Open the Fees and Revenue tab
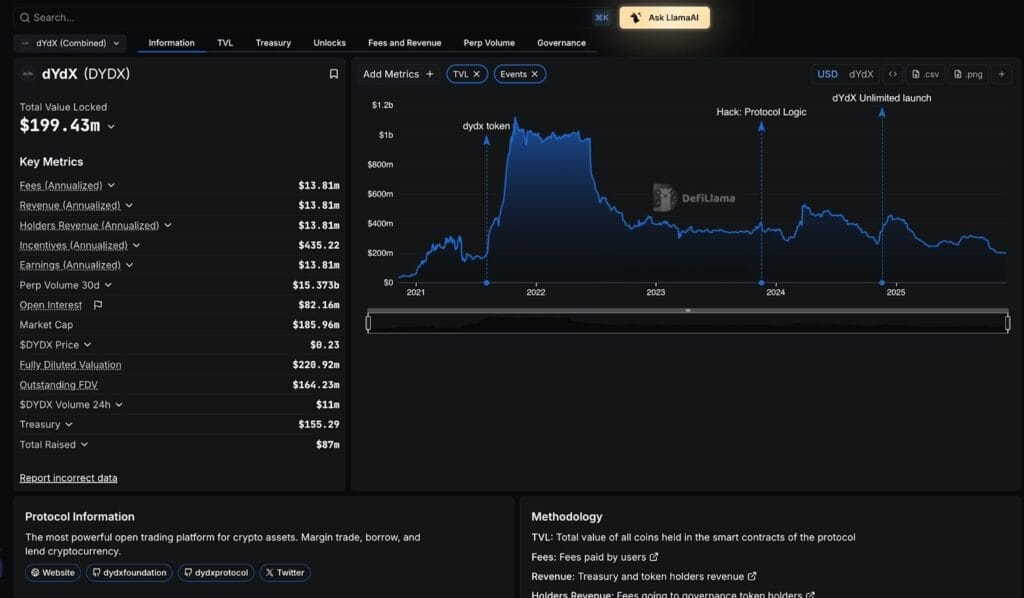This screenshot has height=598, width=1024. pos(404,43)
